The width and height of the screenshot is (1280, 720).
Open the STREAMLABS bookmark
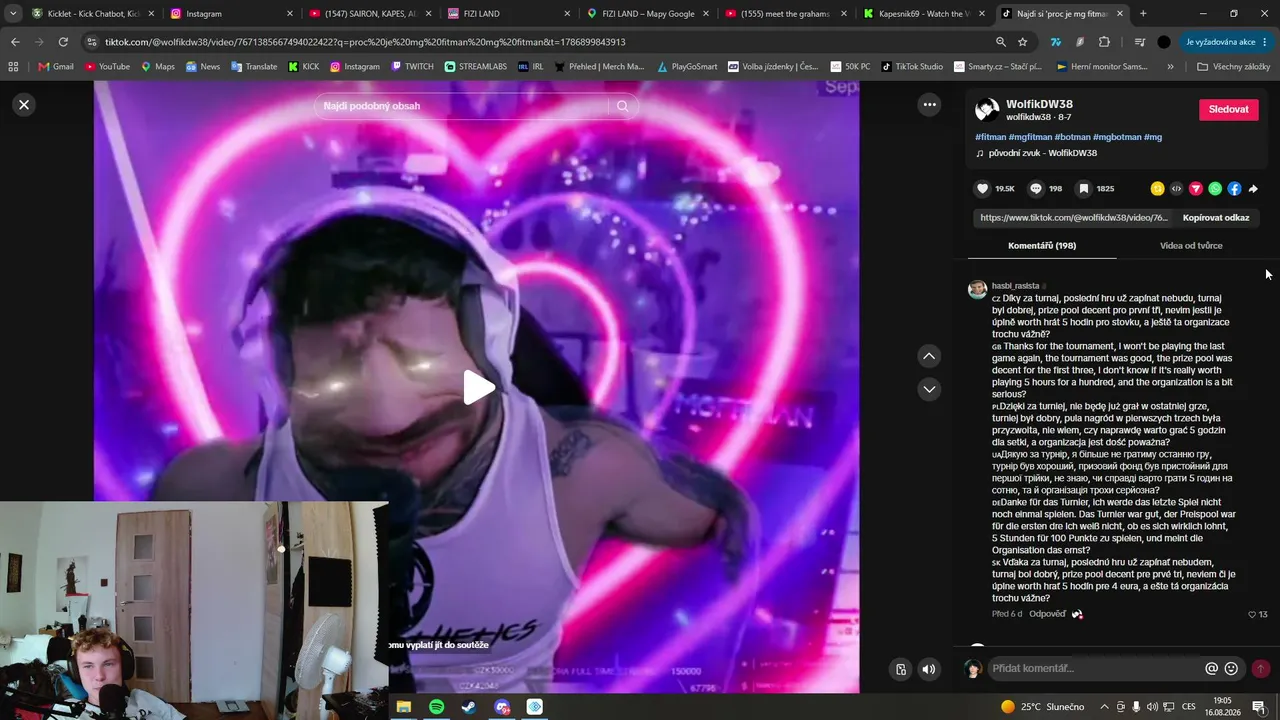475,67
